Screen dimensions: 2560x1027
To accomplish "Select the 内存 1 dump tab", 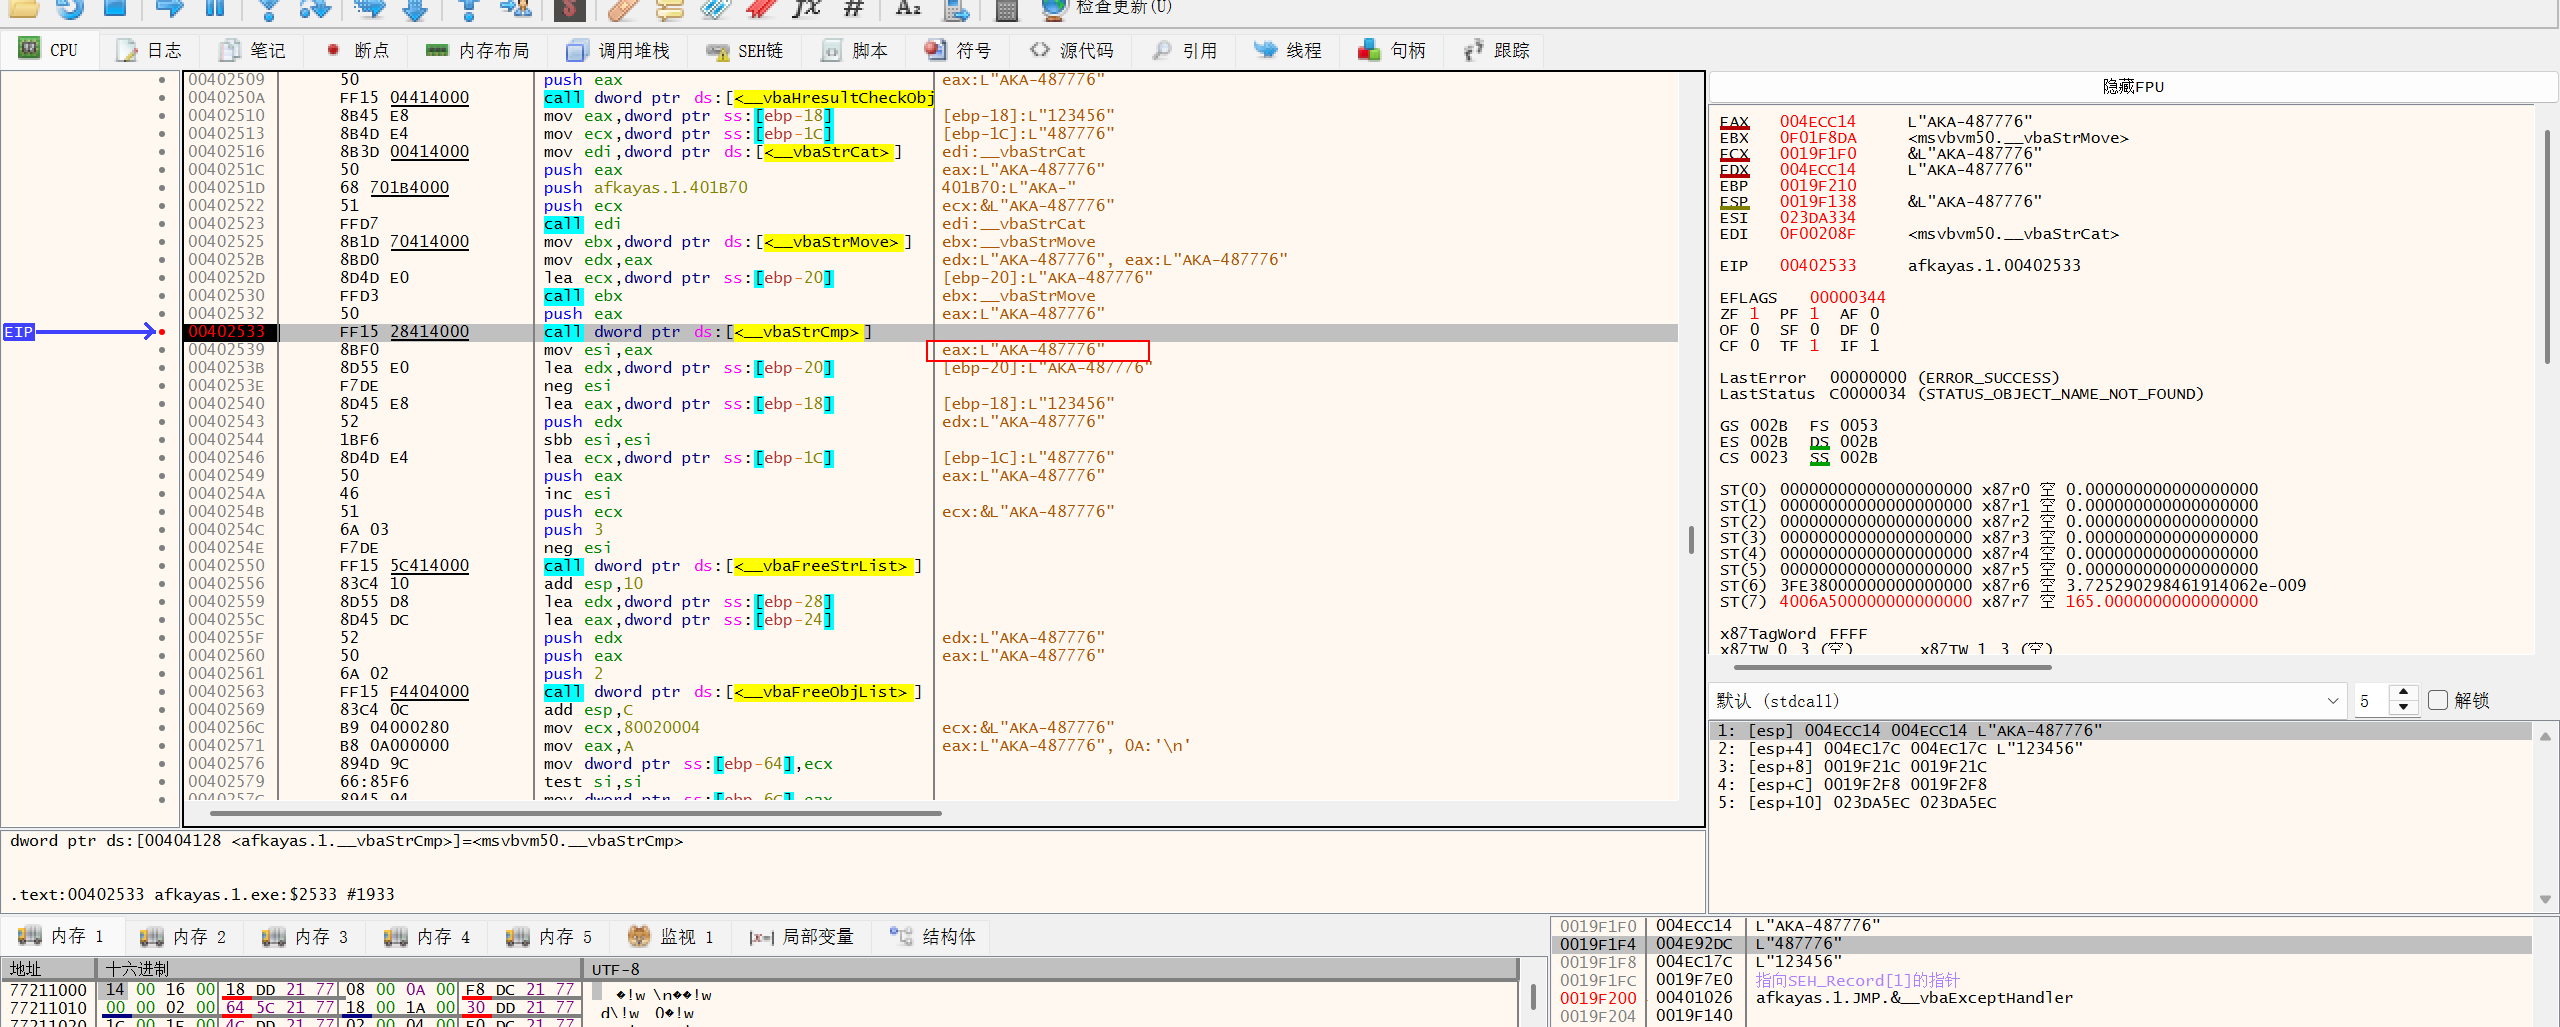I will pyautogui.click(x=62, y=936).
